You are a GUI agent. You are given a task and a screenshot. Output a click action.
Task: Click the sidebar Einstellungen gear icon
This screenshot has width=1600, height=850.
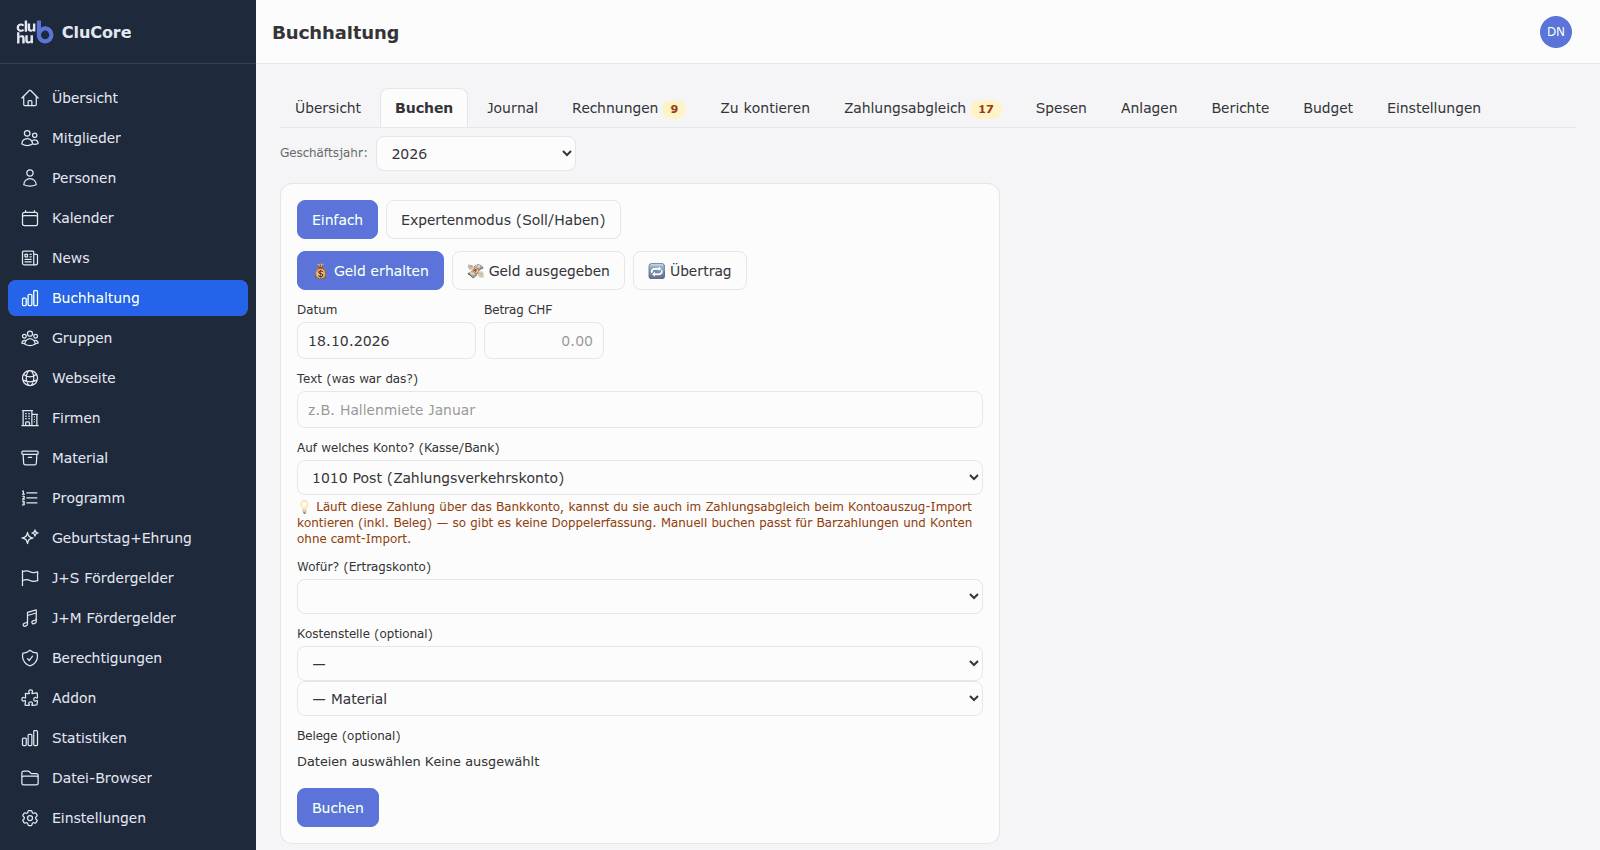(x=30, y=818)
